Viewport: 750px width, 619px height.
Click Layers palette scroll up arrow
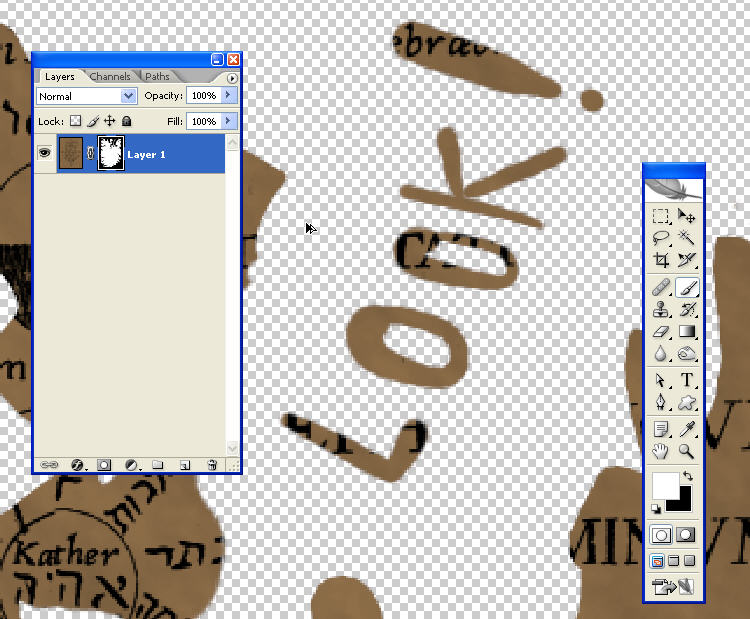pyautogui.click(x=232, y=143)
